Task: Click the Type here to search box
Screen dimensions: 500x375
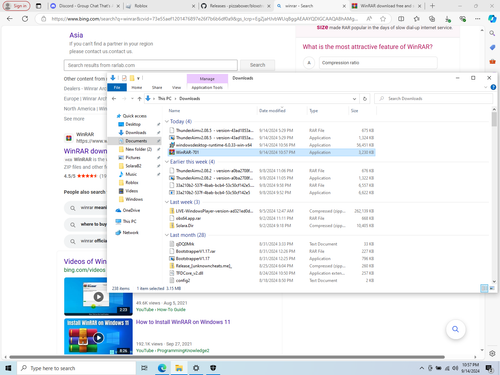Action: 76,368
